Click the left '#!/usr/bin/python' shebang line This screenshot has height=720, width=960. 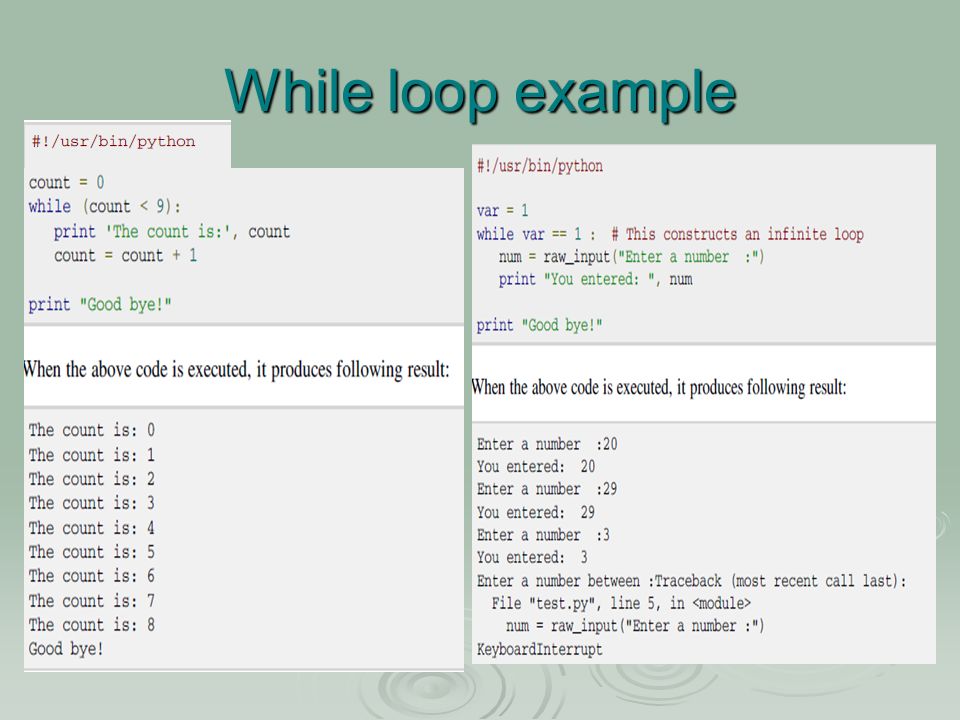[x=113, y=141]
